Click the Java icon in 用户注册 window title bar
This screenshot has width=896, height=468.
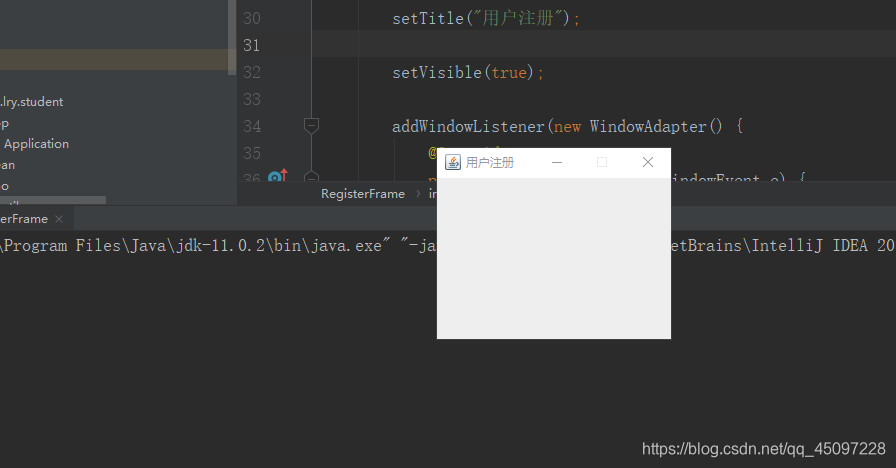(x=453, y=162)
